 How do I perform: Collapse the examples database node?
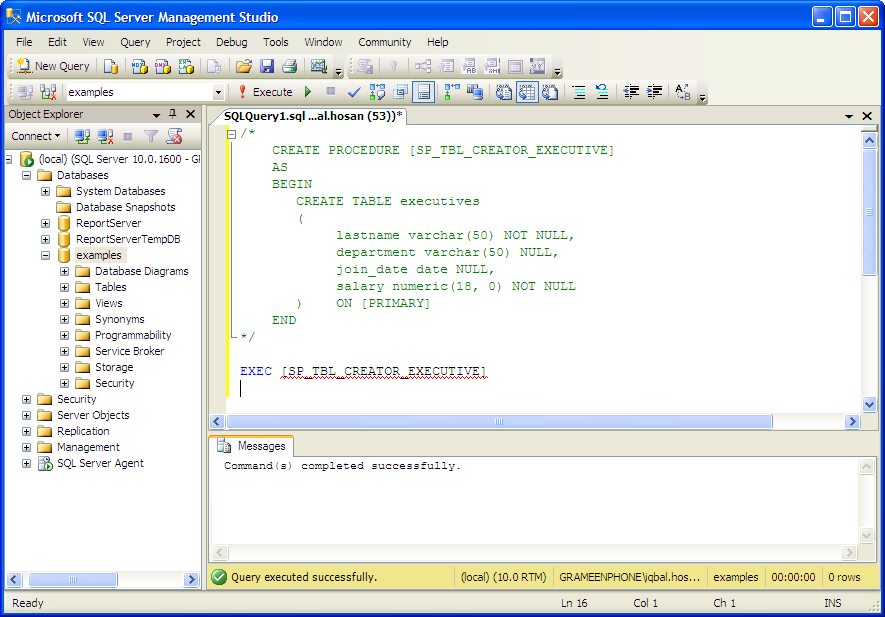click(x=46, y=255)
